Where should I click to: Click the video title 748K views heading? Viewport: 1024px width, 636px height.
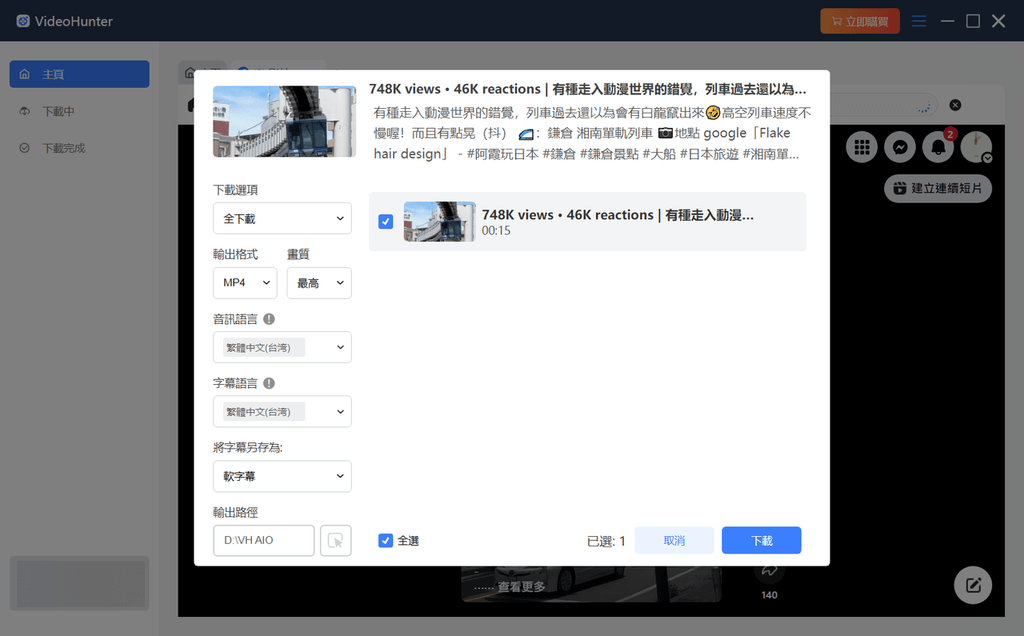pyautogui.click(x=587, y=89)
